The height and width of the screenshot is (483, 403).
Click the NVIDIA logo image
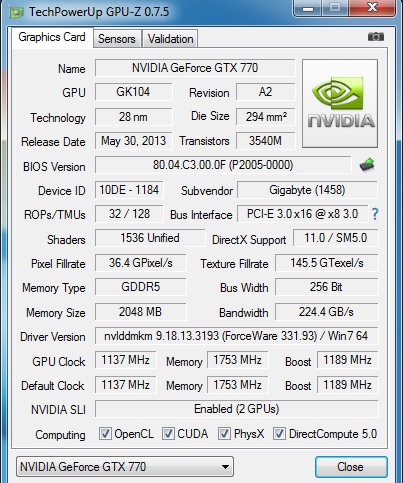point(340,103)
